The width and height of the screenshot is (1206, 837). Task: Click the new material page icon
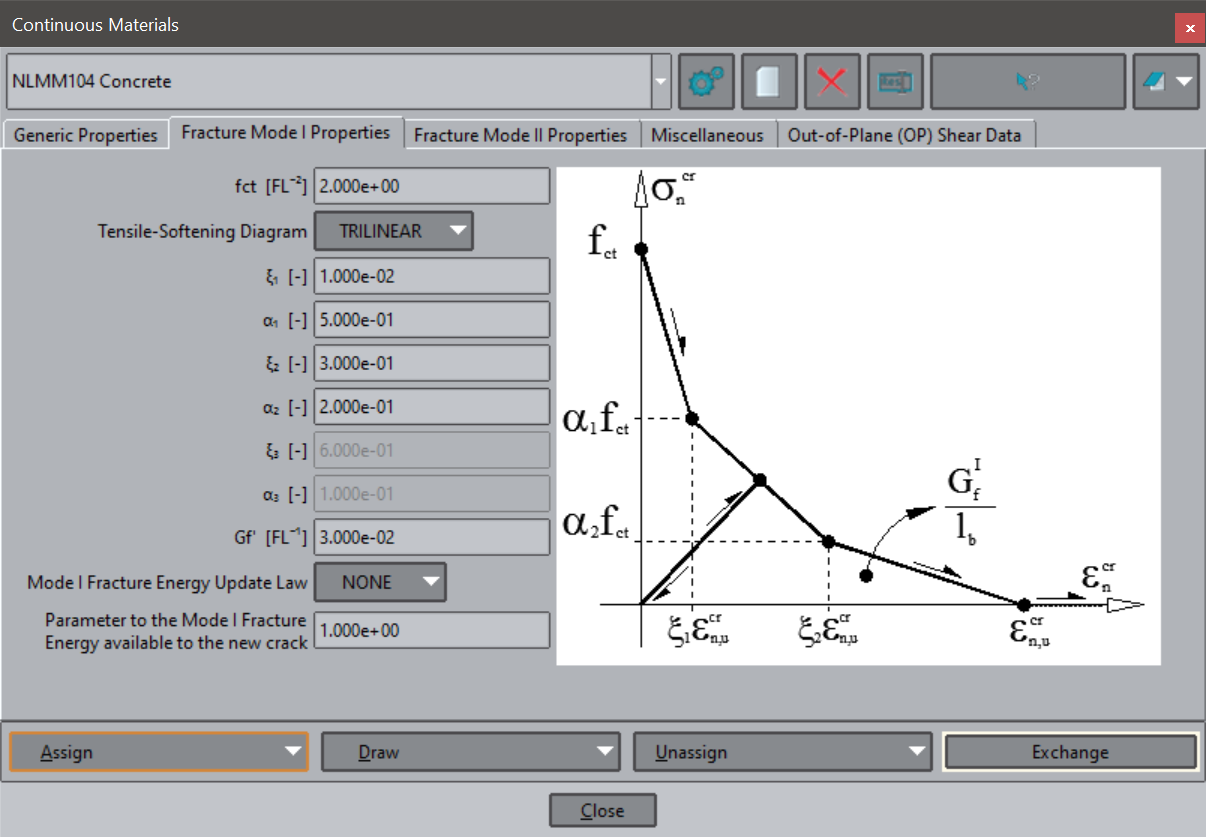tap(768, 82)
